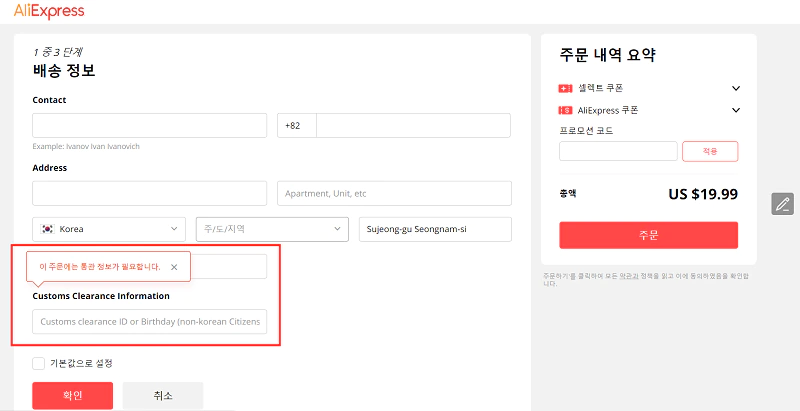Close the customs info warning tooltip
The height and width of the screenshot is (411, 800).
coord(174,267)
